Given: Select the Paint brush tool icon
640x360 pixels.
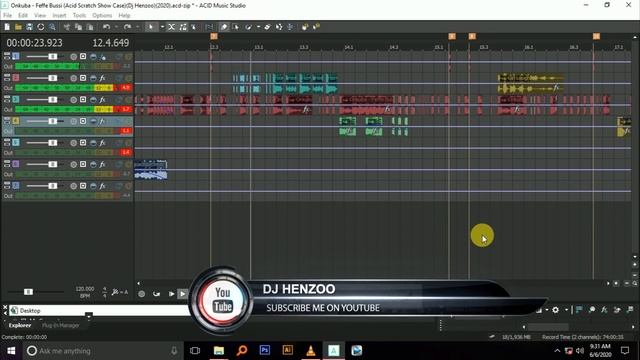Looking at the screenshot, I should (x=249, y=27).
